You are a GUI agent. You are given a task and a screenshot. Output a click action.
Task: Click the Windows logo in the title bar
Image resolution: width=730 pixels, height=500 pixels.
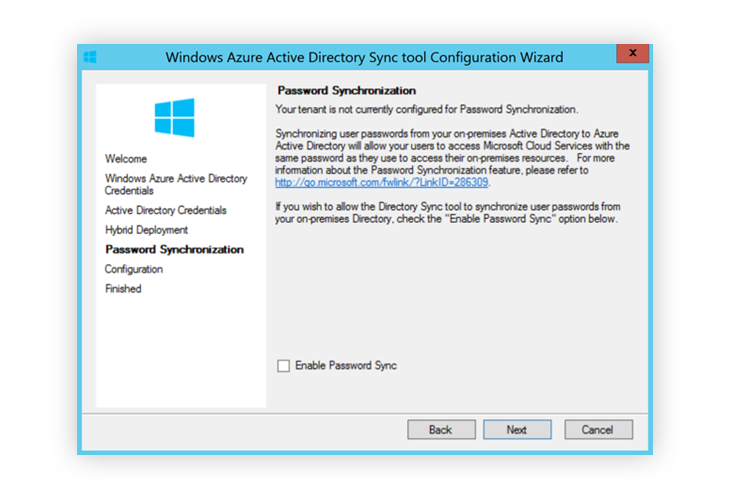90,57
